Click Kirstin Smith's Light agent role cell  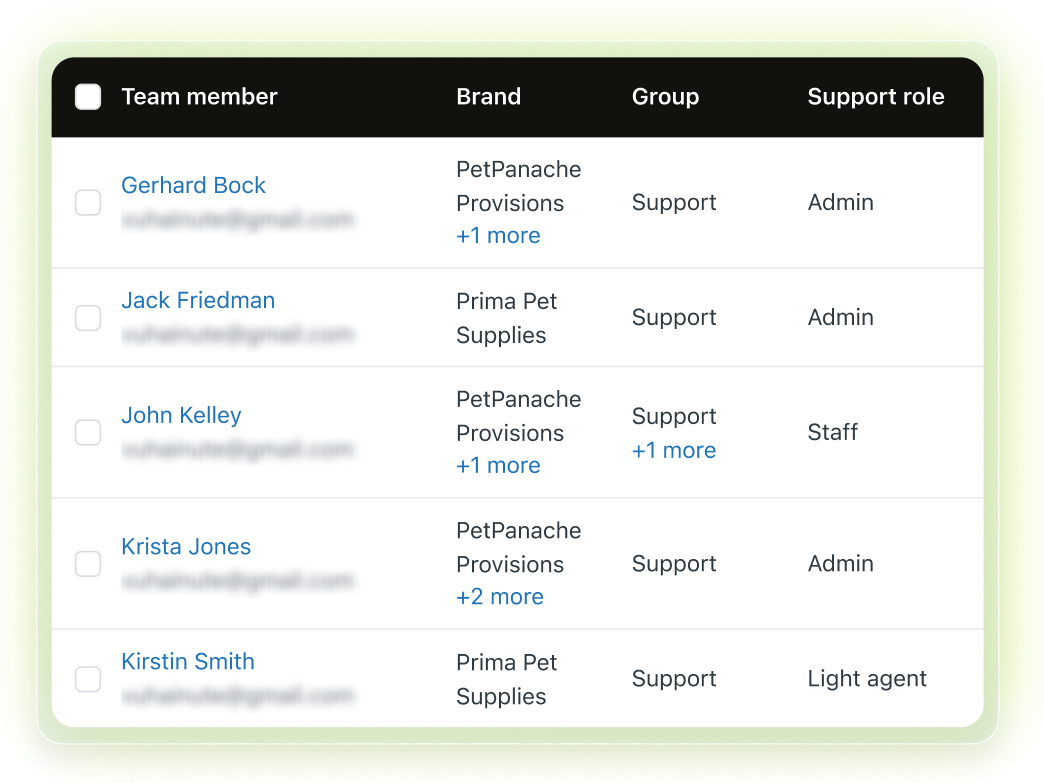coord(867,679)
